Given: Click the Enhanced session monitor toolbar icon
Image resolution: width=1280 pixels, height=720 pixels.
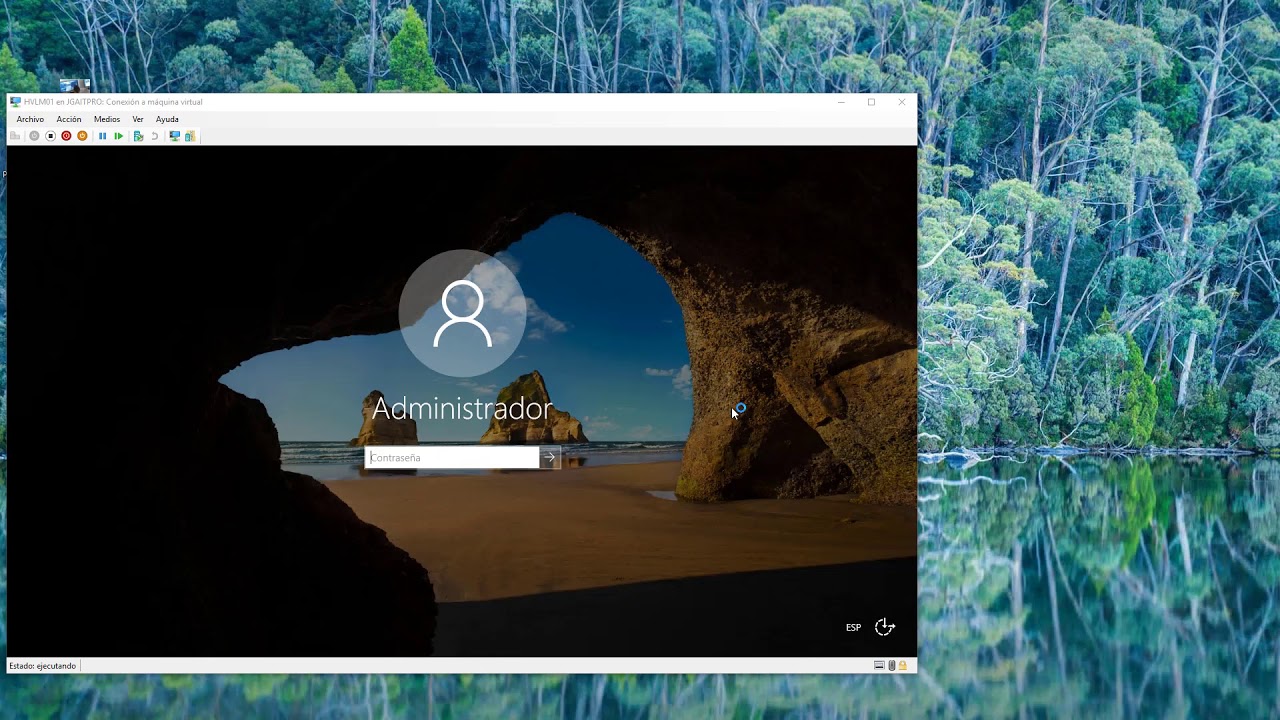Looking at the screenshot, I should [x=174, y=136].
